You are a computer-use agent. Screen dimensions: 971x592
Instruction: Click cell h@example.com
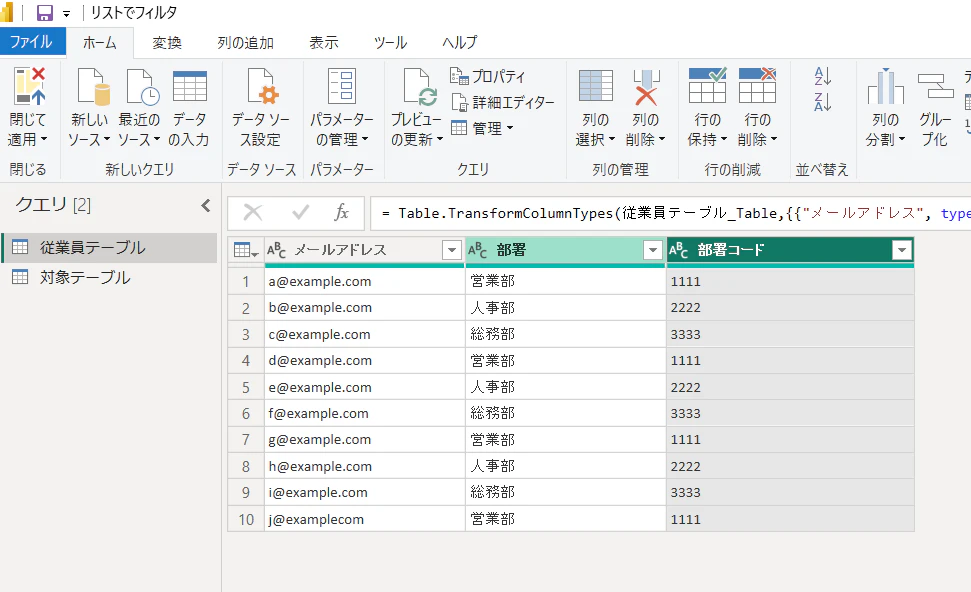point(365,466)
